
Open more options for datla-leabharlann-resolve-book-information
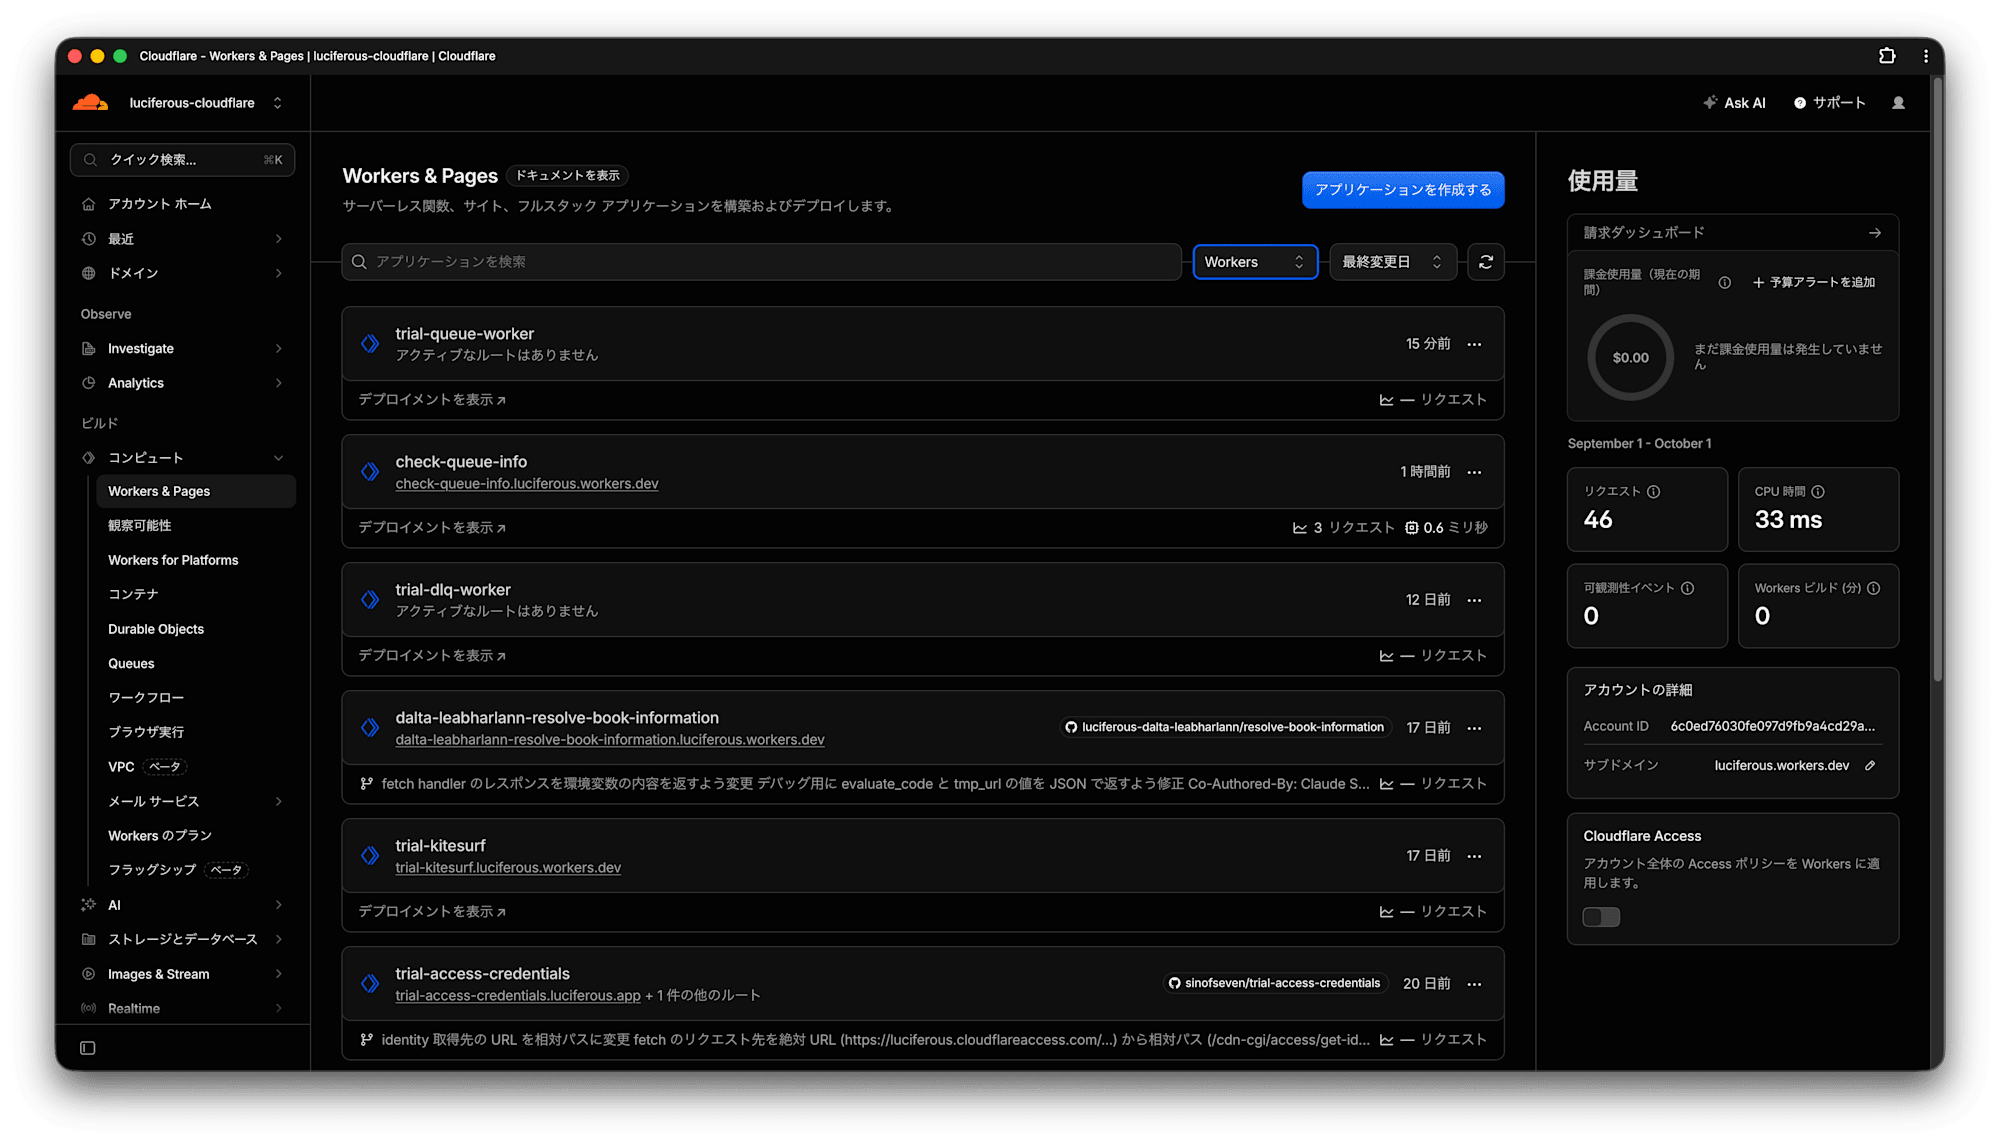[x=1474, y=728]
